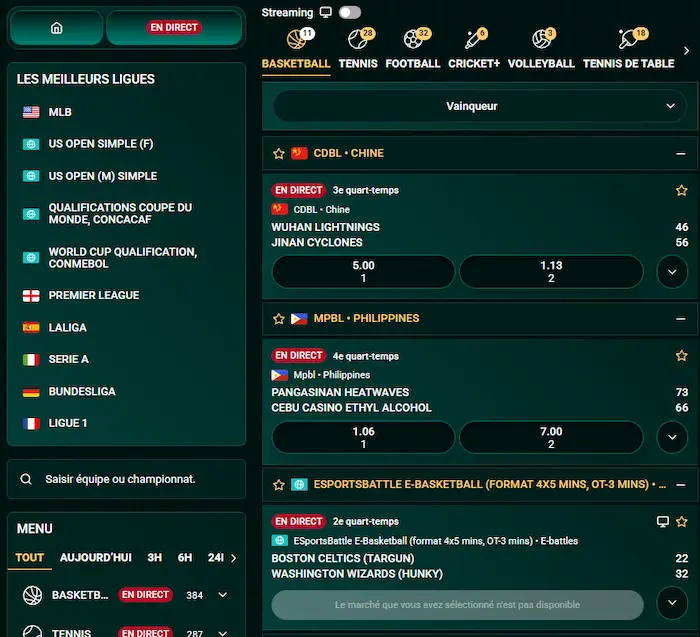Star the MPBL Philippines league header
The height and width of the screenshot is (637, 700).
(279, 319)
